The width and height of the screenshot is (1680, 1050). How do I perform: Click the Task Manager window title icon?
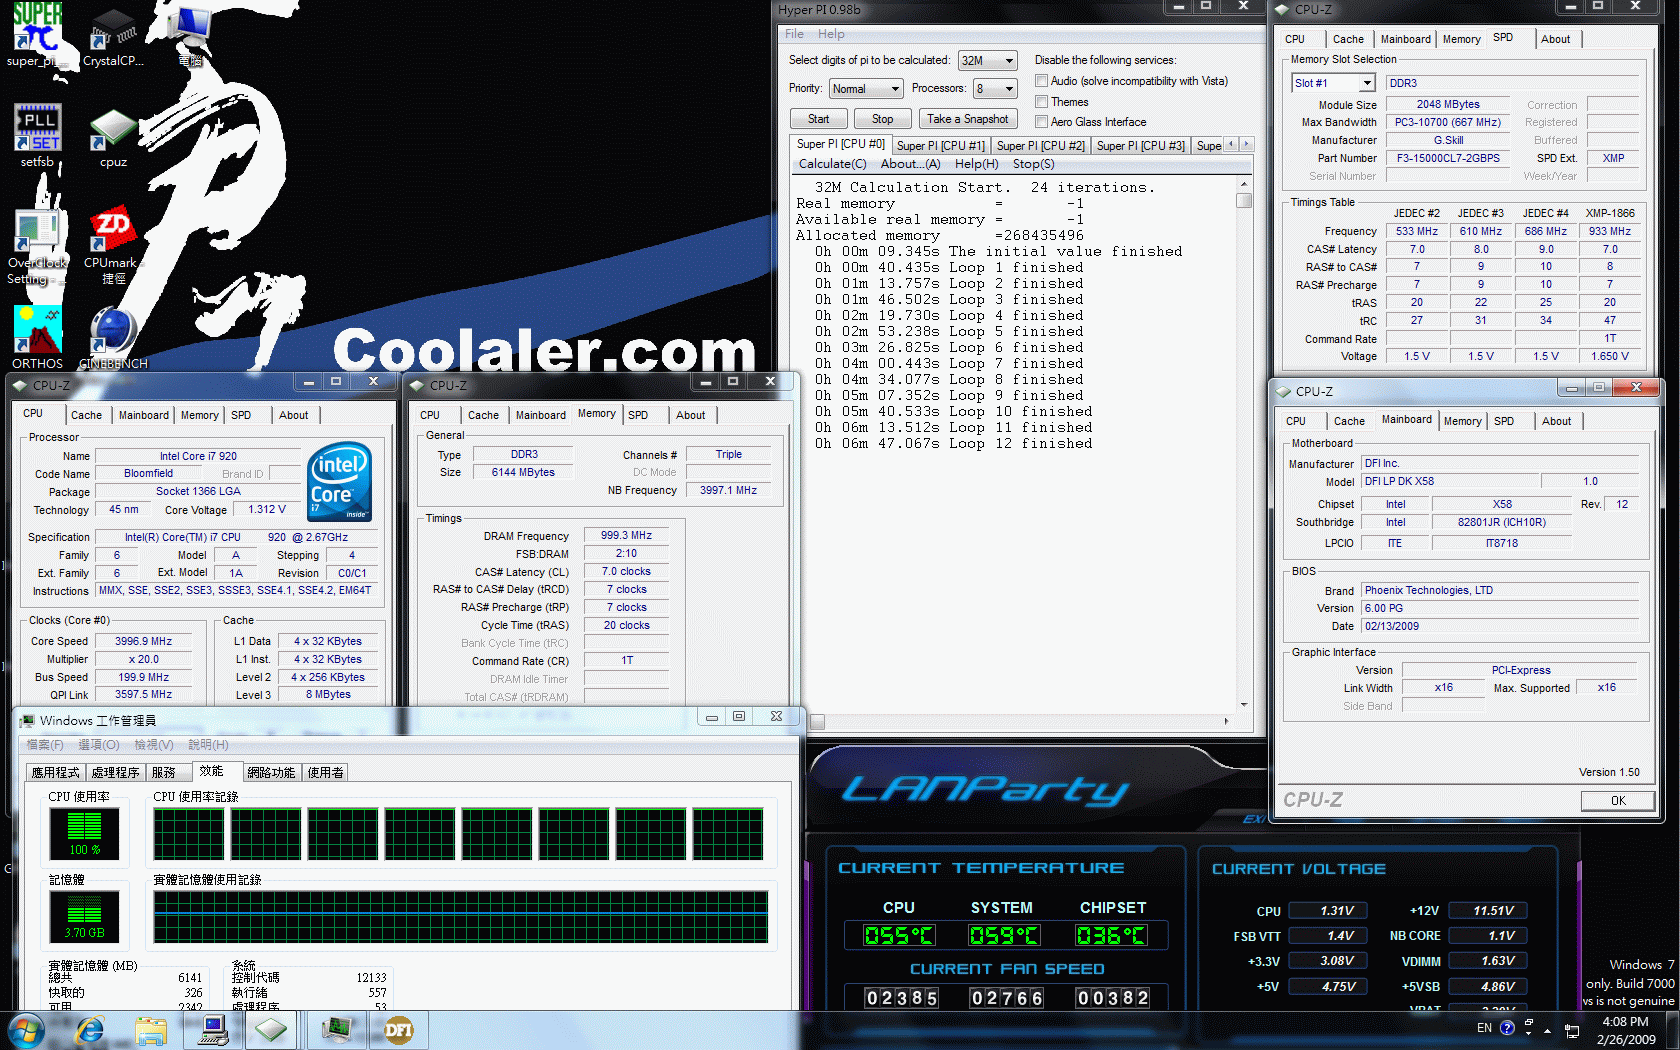28,720
